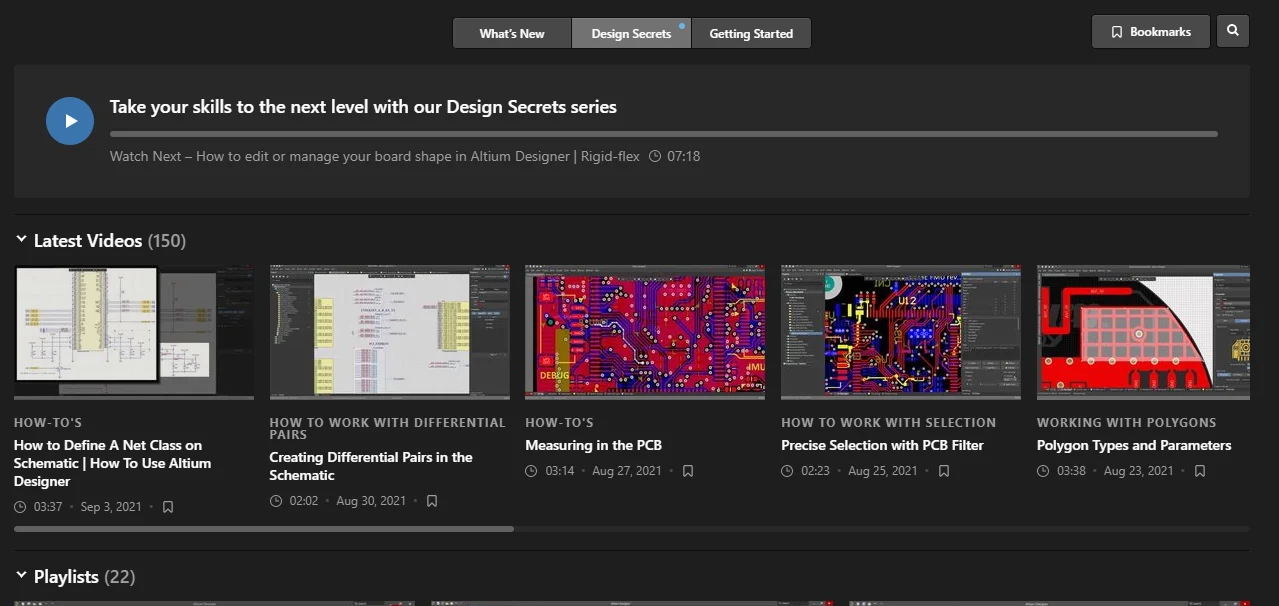This screenshot has height=606, width=1279.
Task: Click the Take your skills series heading
Action: 363,107
